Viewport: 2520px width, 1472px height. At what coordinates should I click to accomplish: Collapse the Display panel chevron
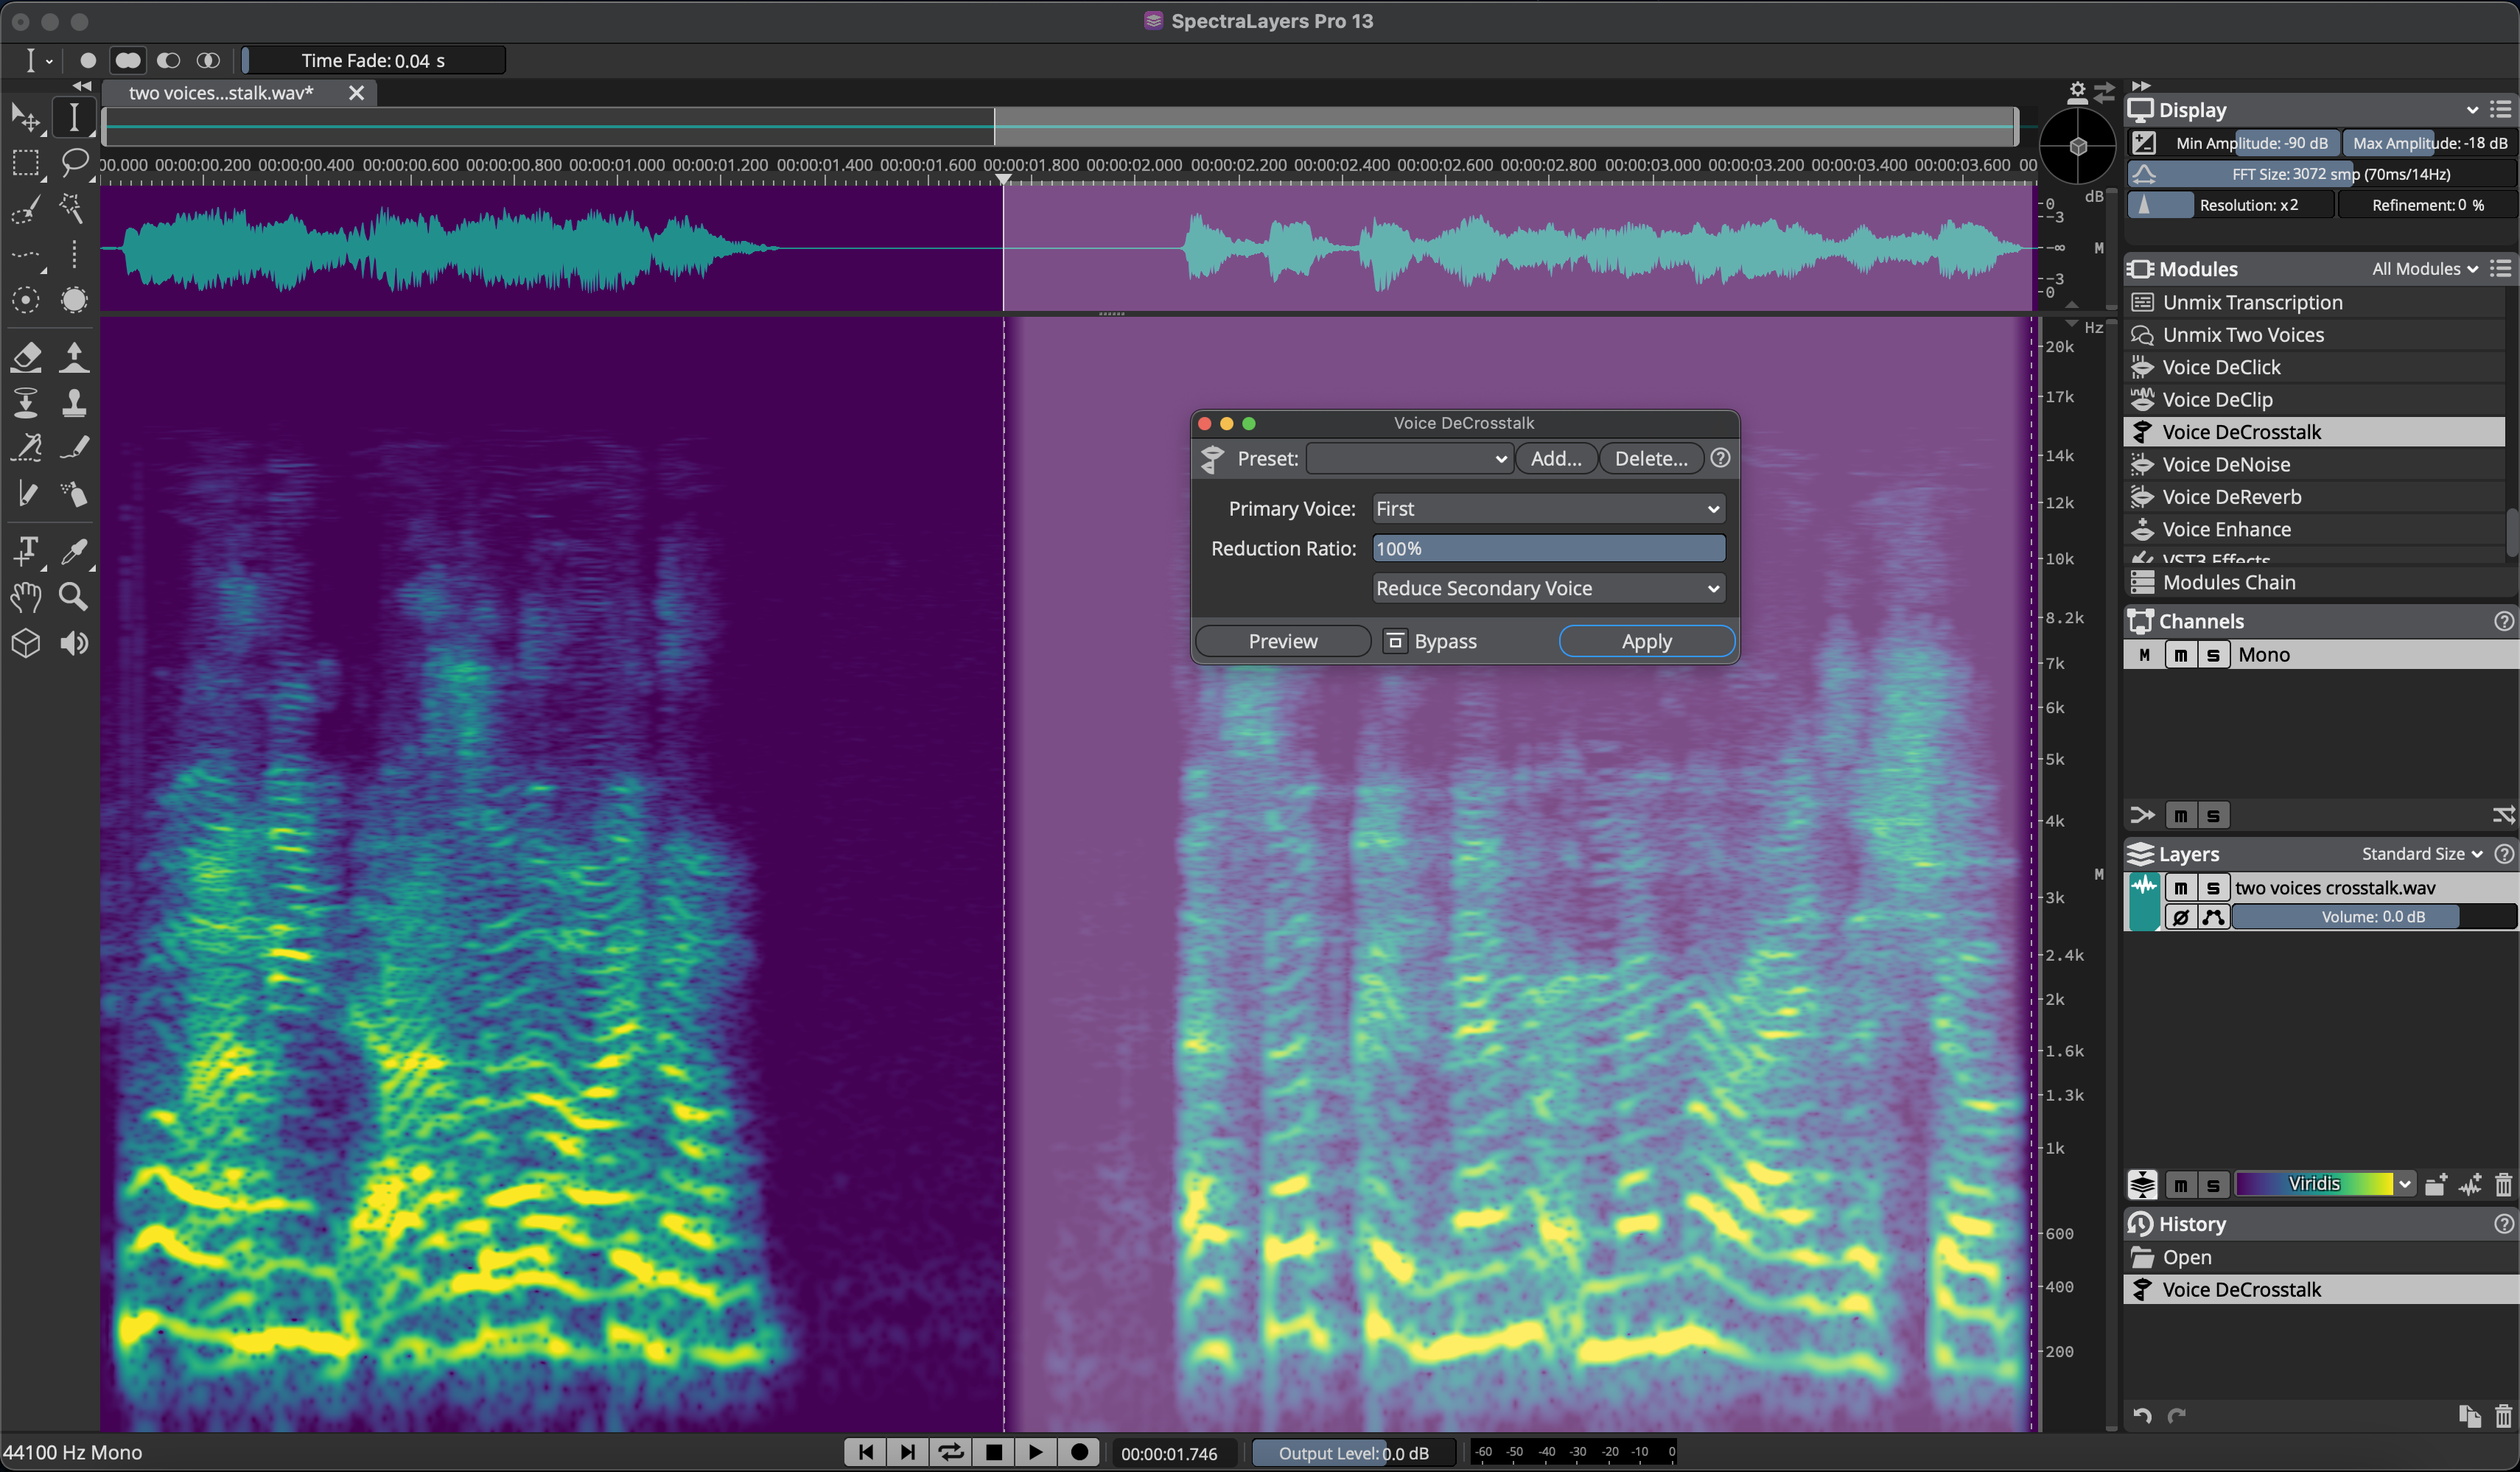click(x=2472, y=110)
